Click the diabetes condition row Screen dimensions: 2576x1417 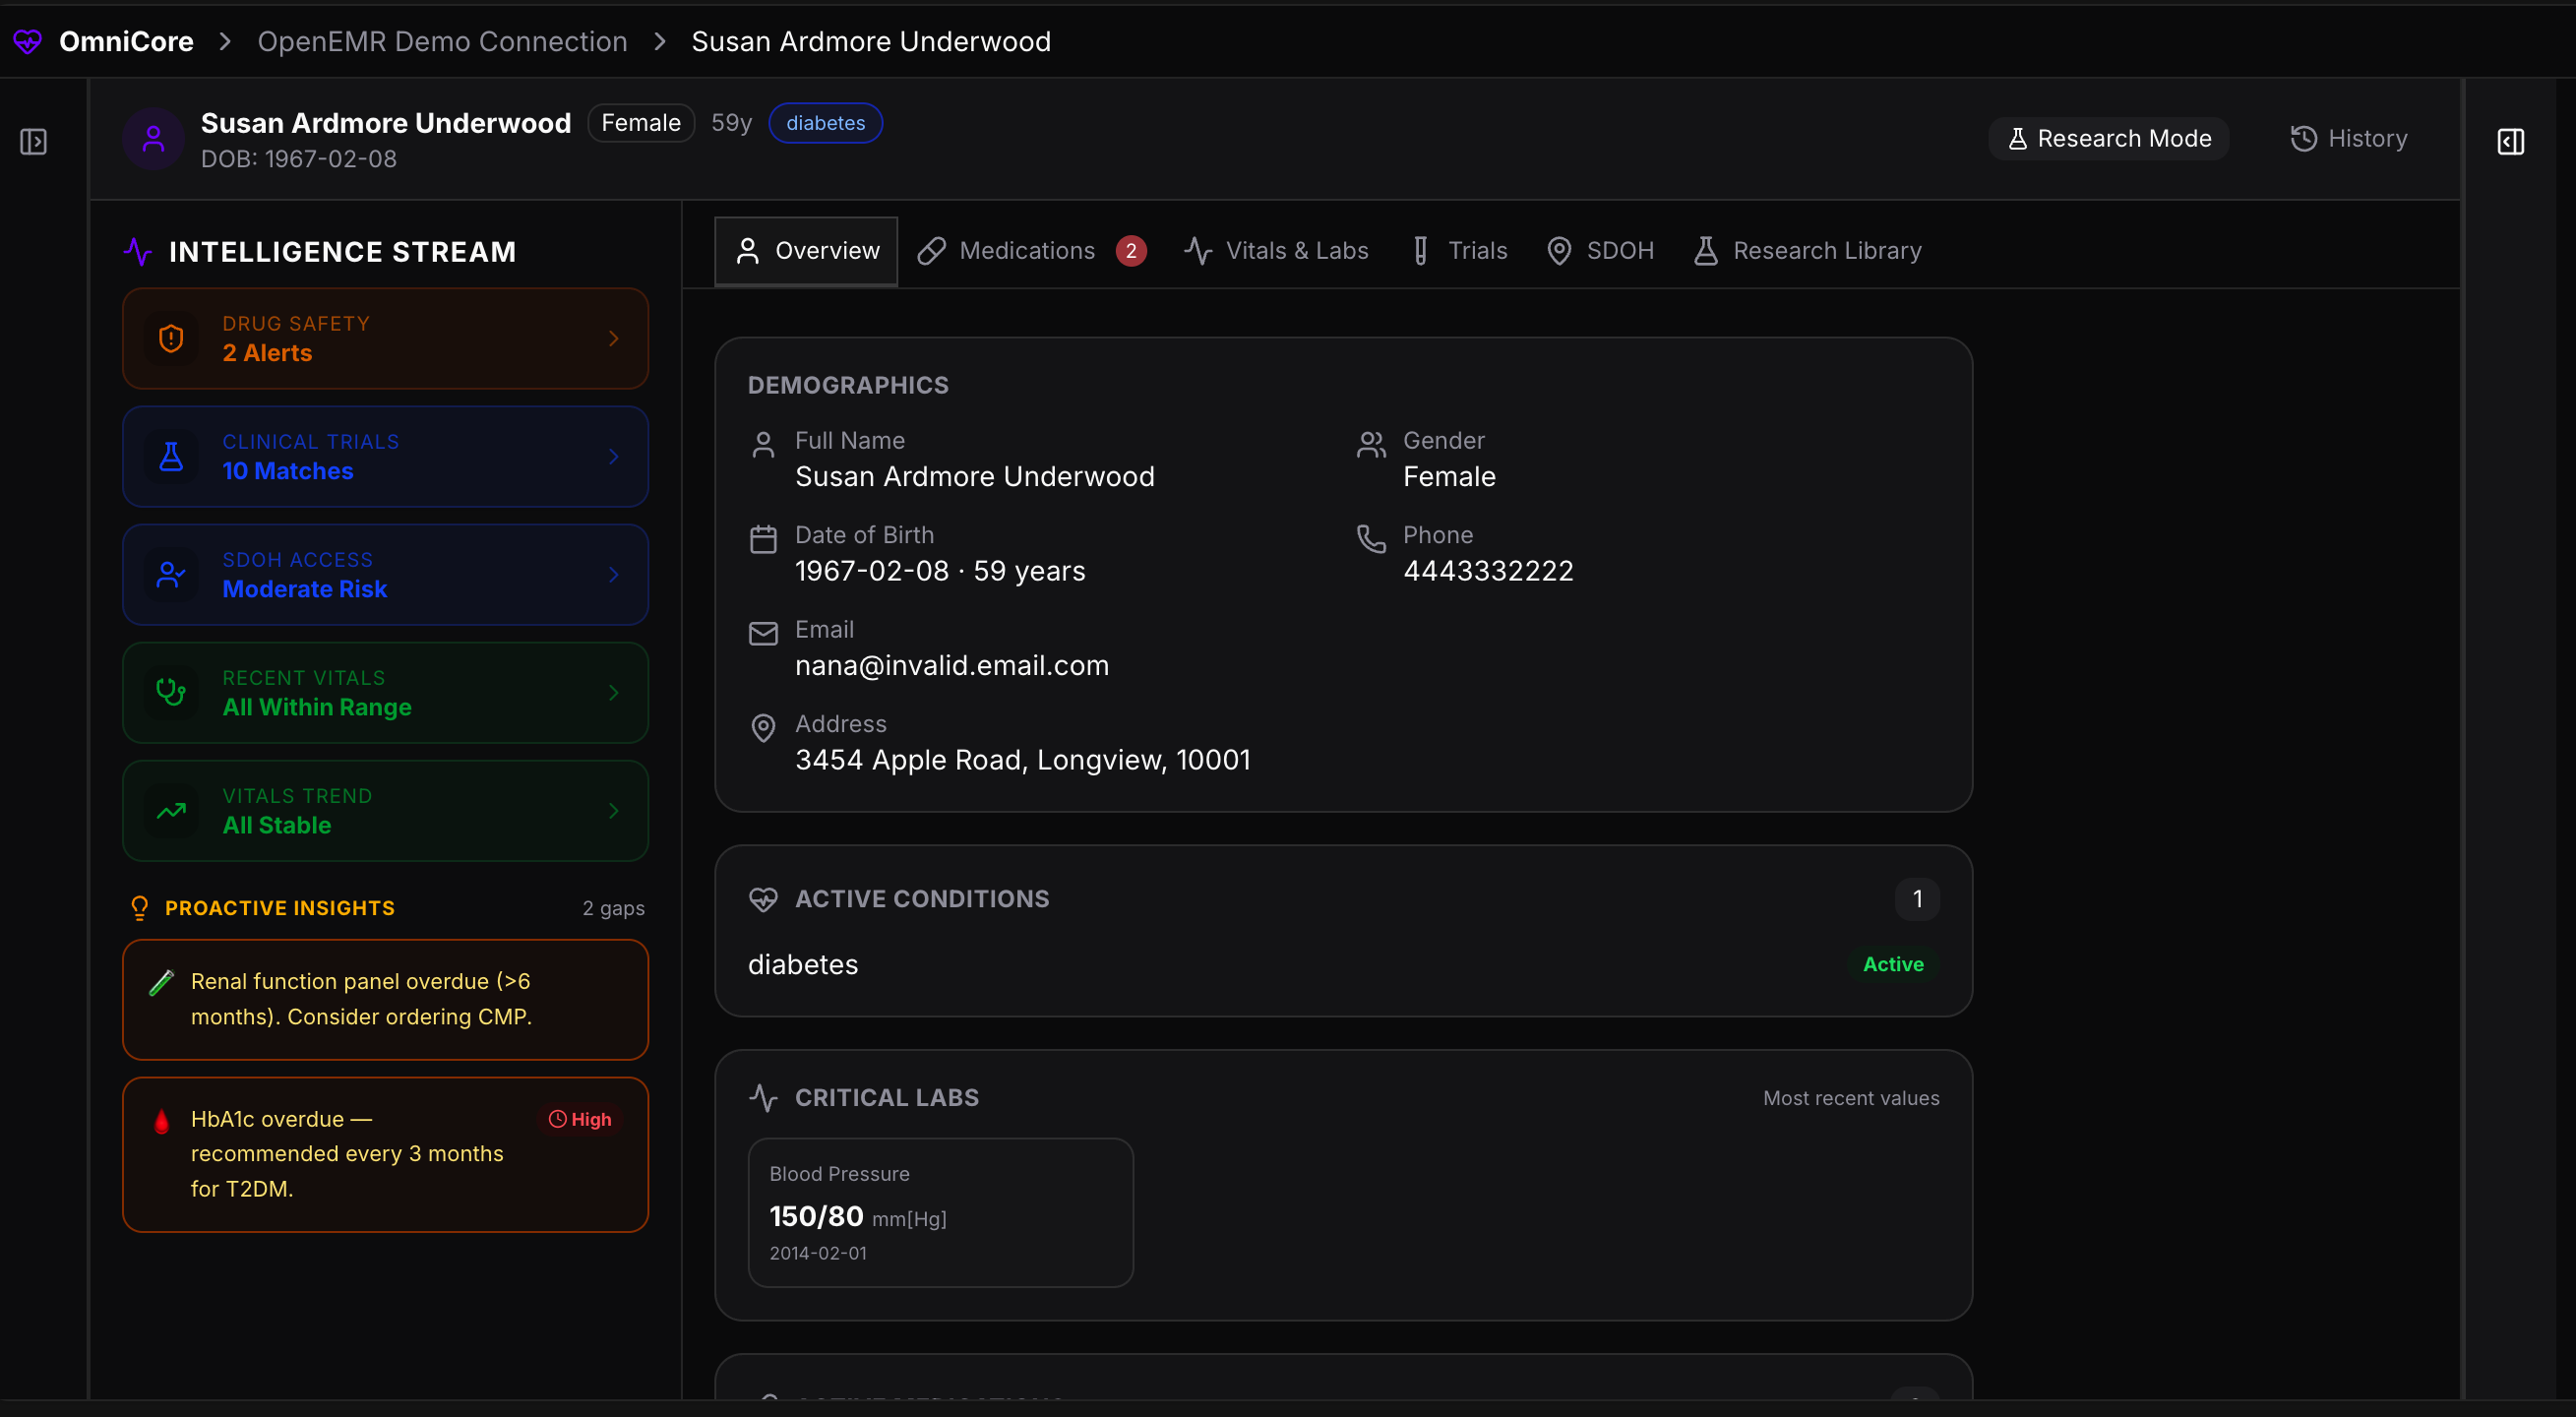tap(1343, 965)
